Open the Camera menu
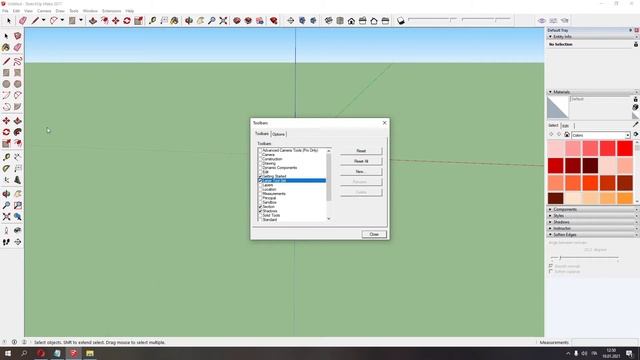The width and height of the screenshot is (640, 360). [x=44, y=11]
